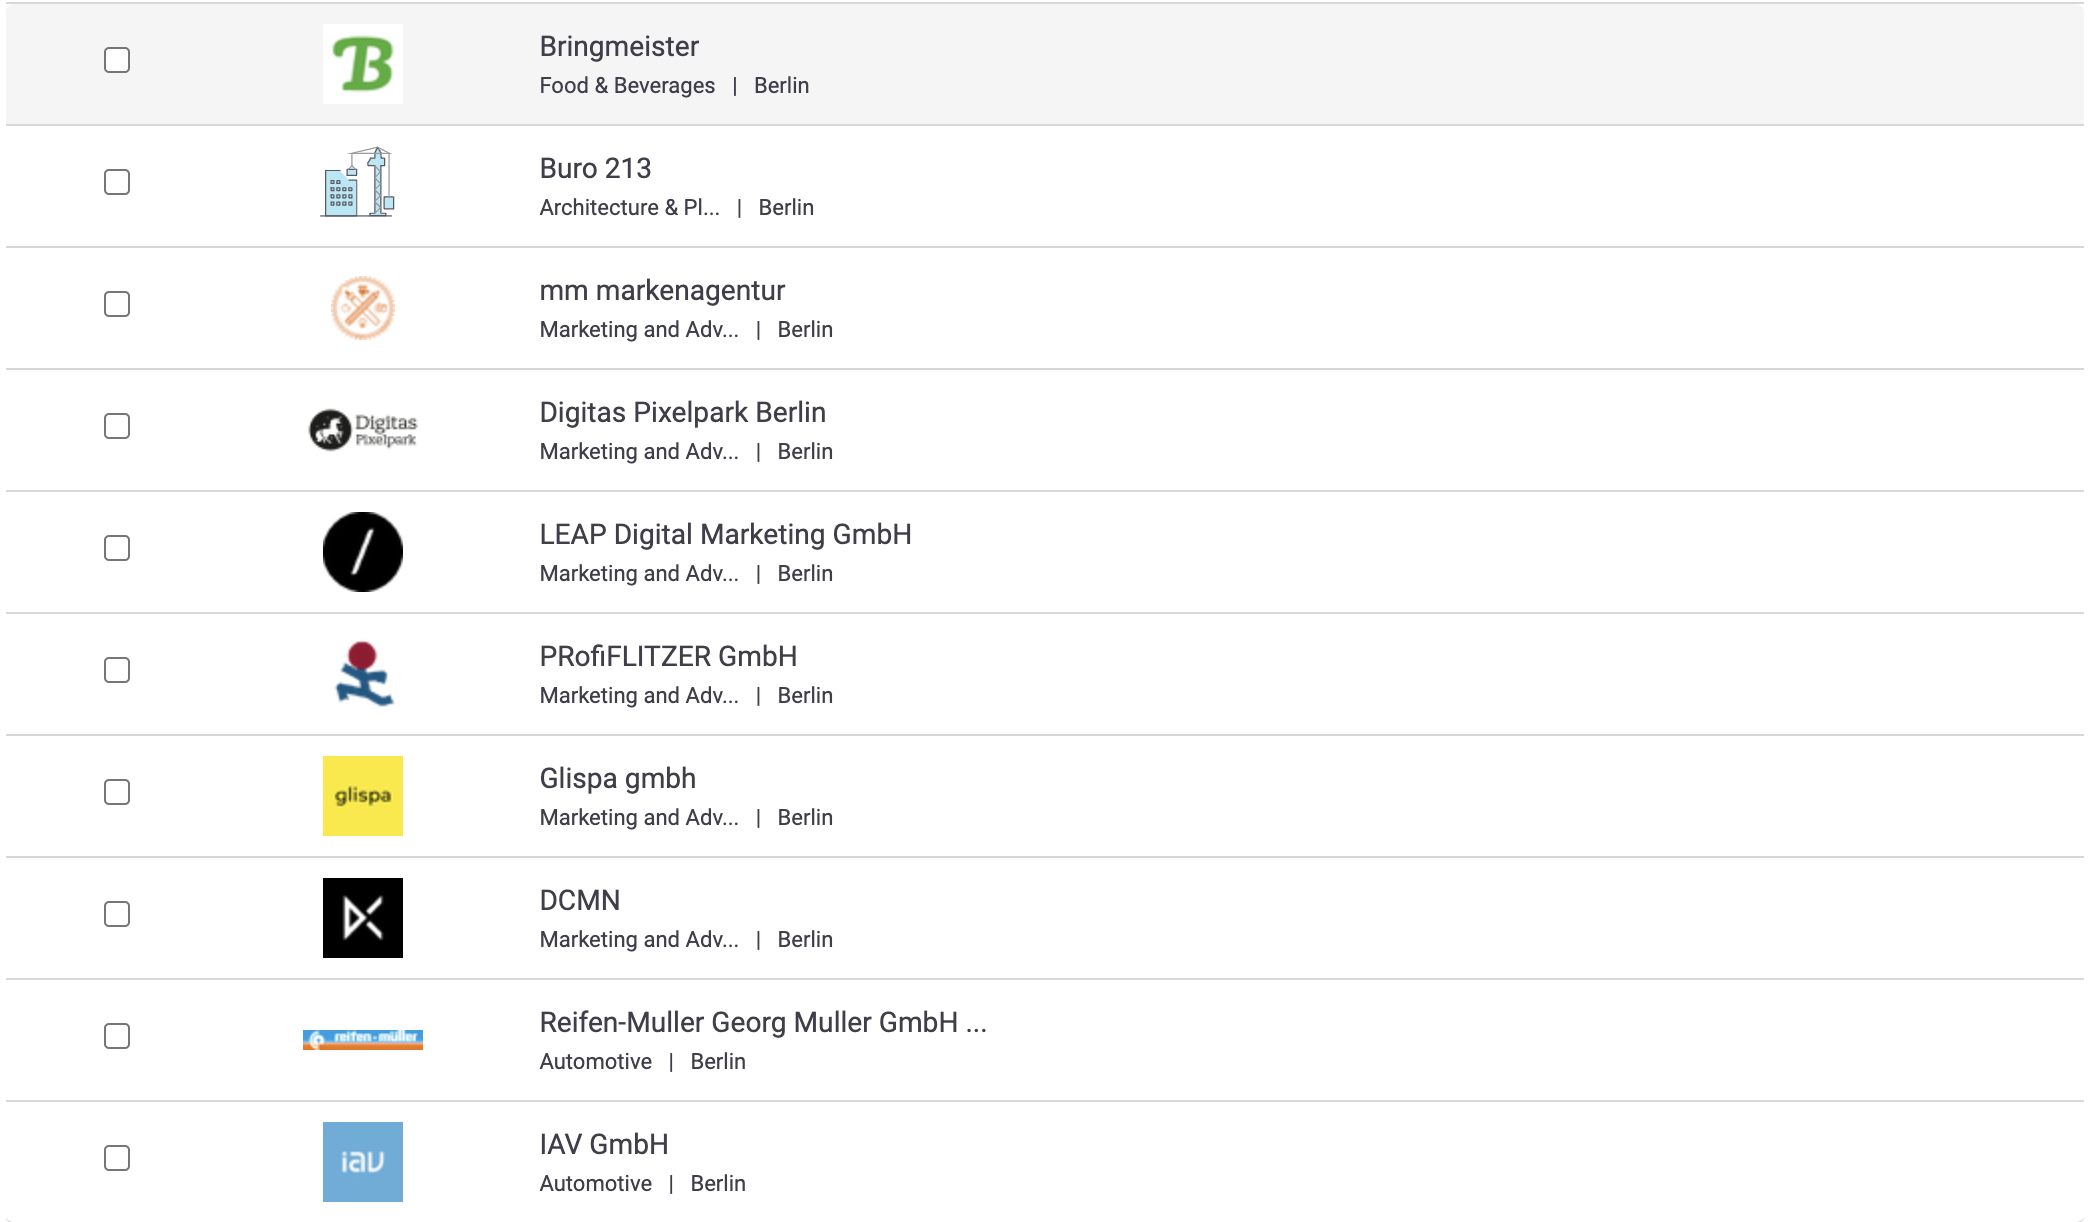2097x1222 pixels.
Task: Click Berlin location in DCMN row
Action: 805,940
